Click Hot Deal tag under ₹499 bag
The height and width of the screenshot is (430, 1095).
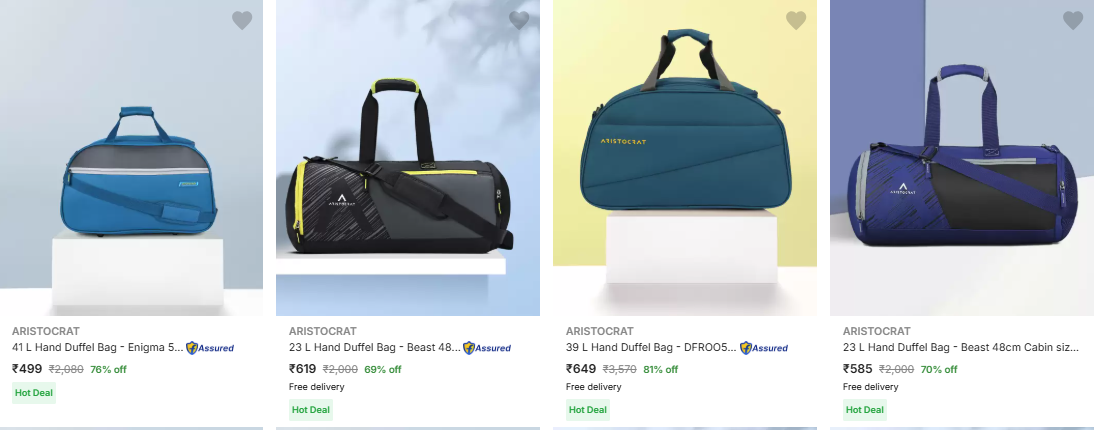click(34, 393)
